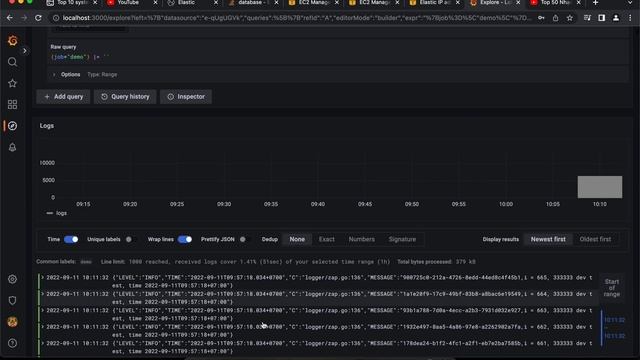
Task: Close the YouTube browser tab
Action: click(x=155, y=2)
